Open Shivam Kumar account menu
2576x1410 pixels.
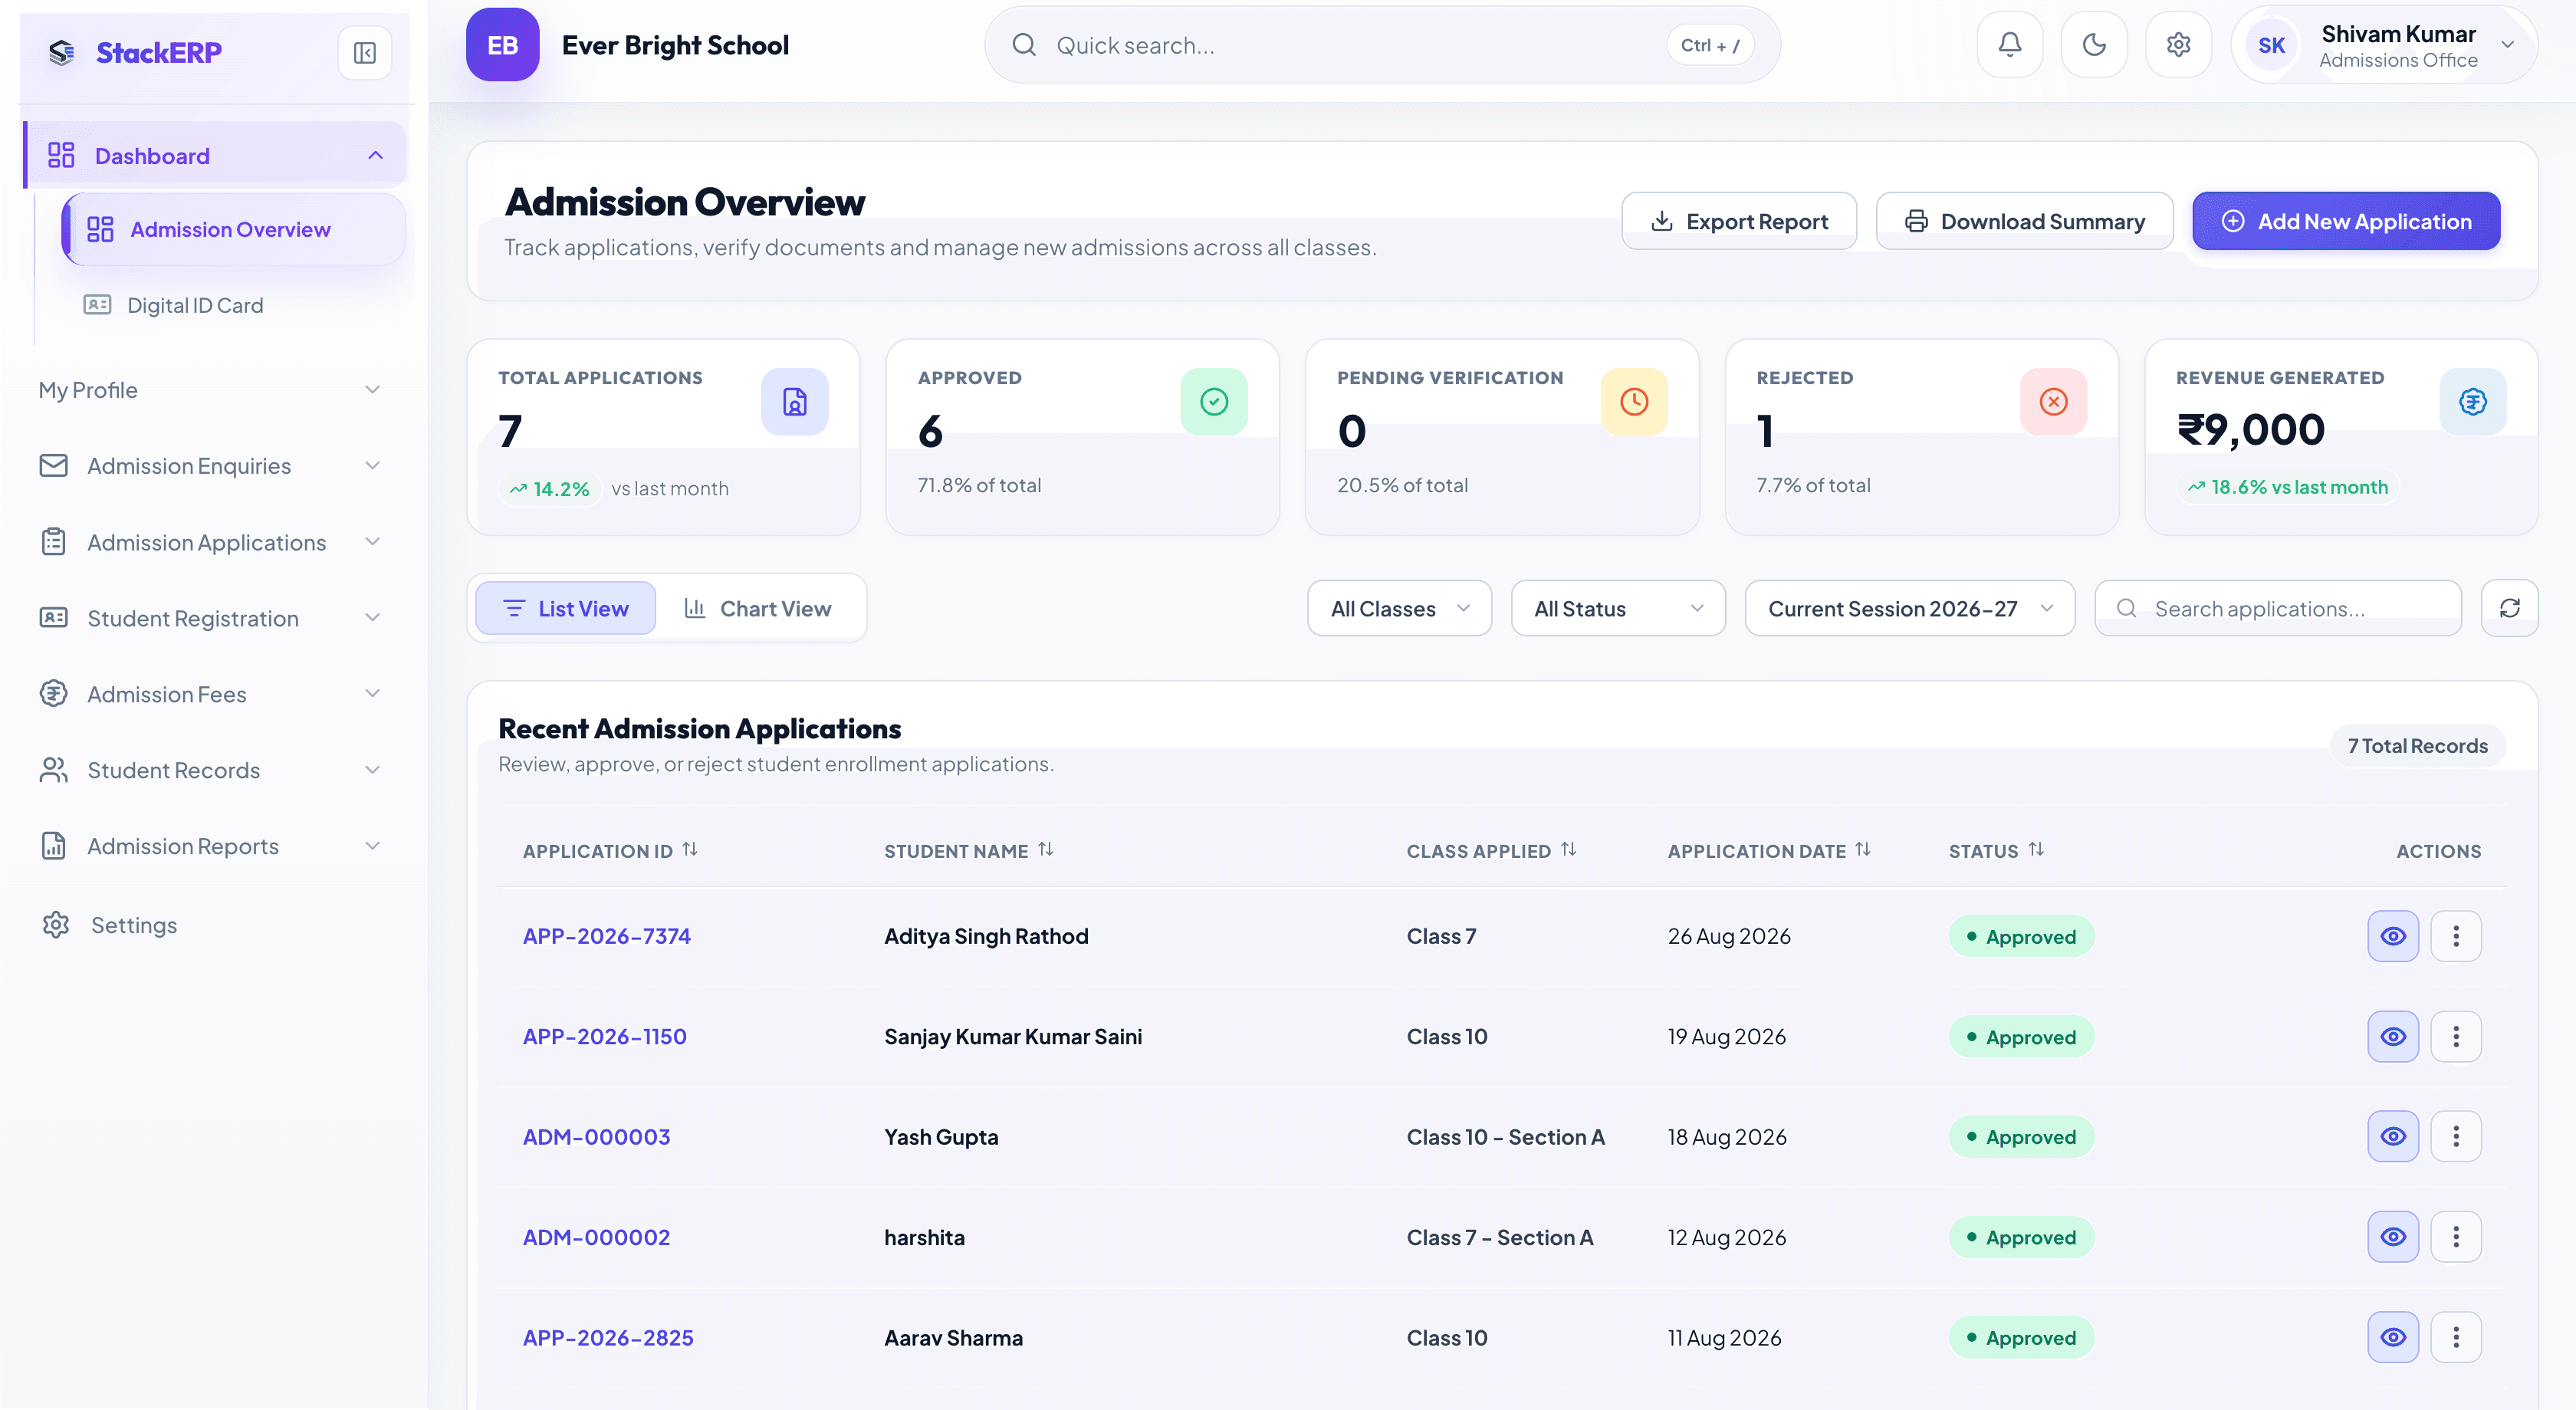2384,45
